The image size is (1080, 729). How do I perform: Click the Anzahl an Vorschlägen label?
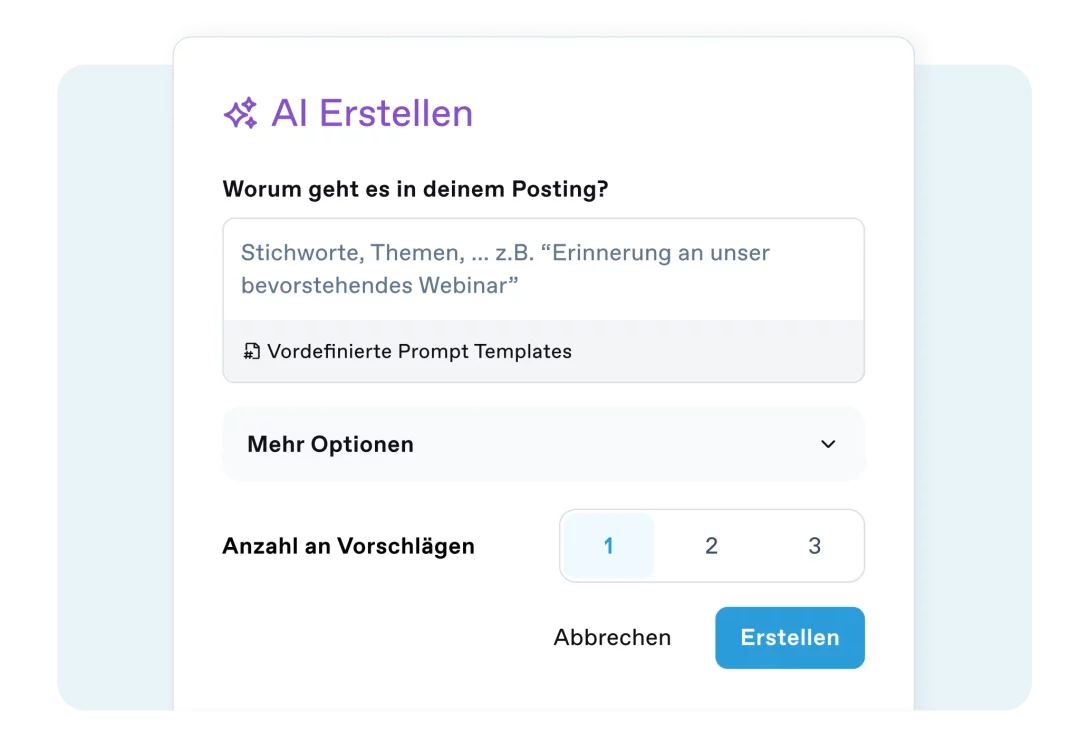click(348, 547)
